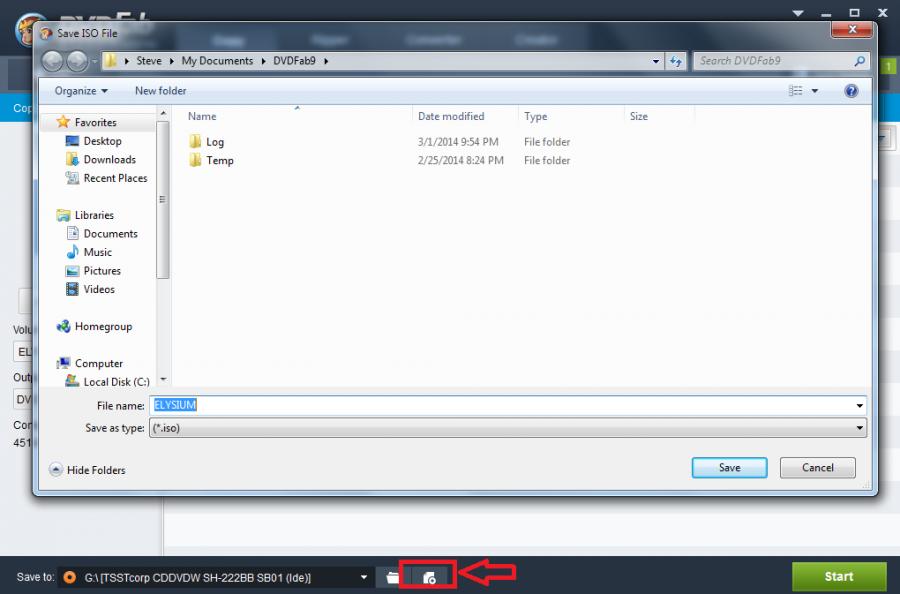
Task: Click the Forward navigation arrow
Action: point(77,61)
